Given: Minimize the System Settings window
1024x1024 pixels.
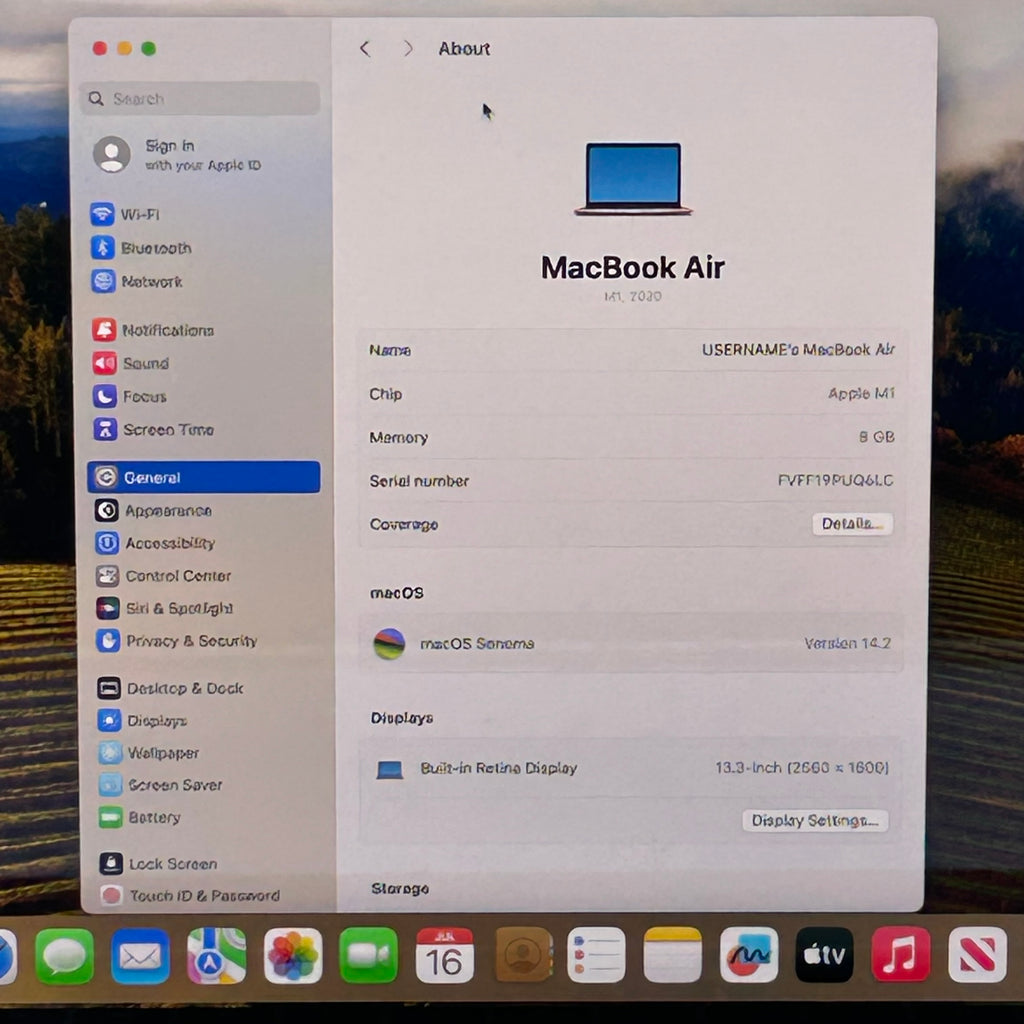Looking at the screenshot, I should pos(125,48).
